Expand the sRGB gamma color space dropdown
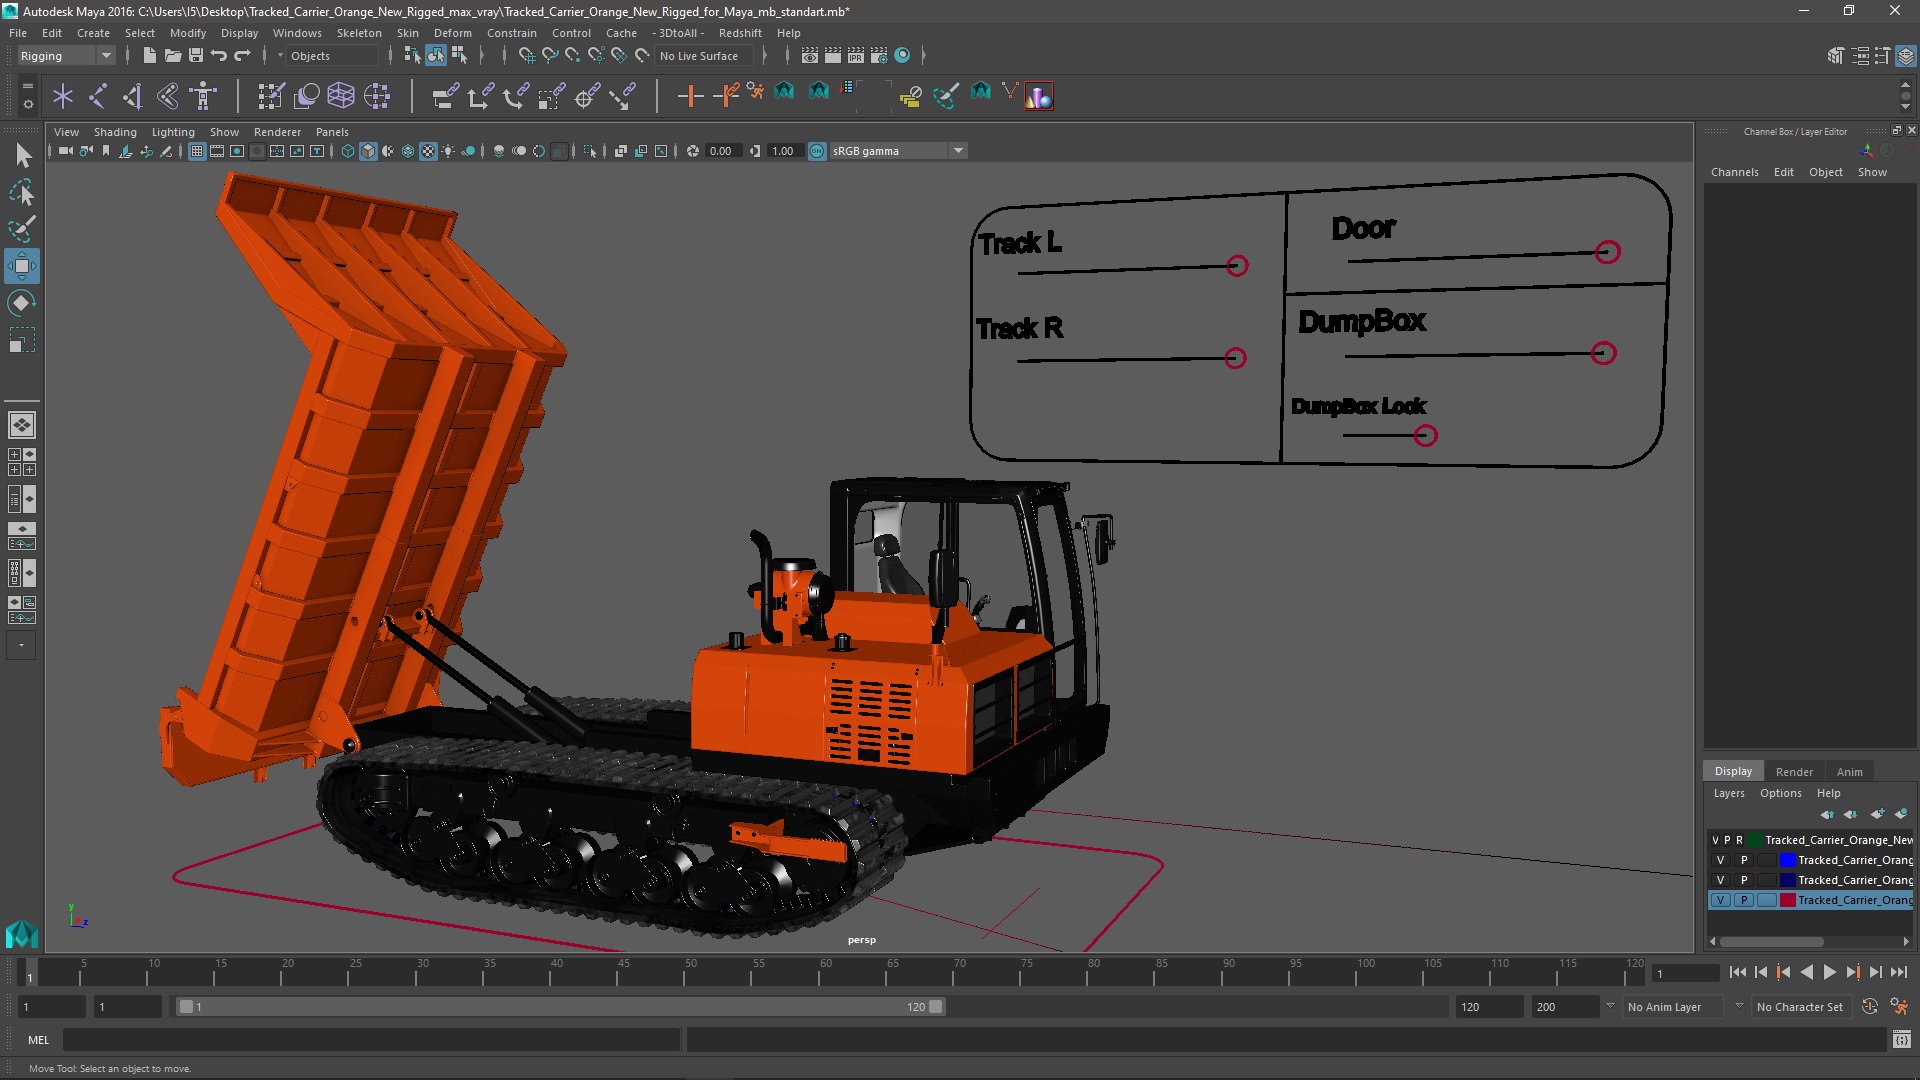The image size is (1920, 1080). tap(958, 151)
